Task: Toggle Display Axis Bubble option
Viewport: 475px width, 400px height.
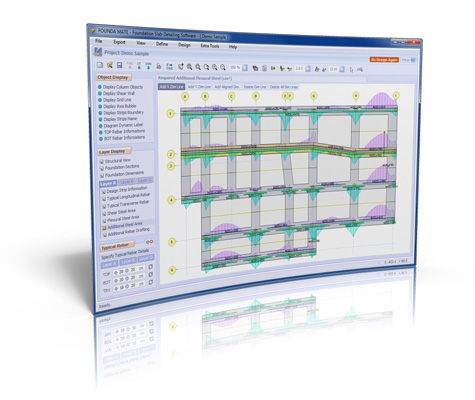Action: coord(117,106)
